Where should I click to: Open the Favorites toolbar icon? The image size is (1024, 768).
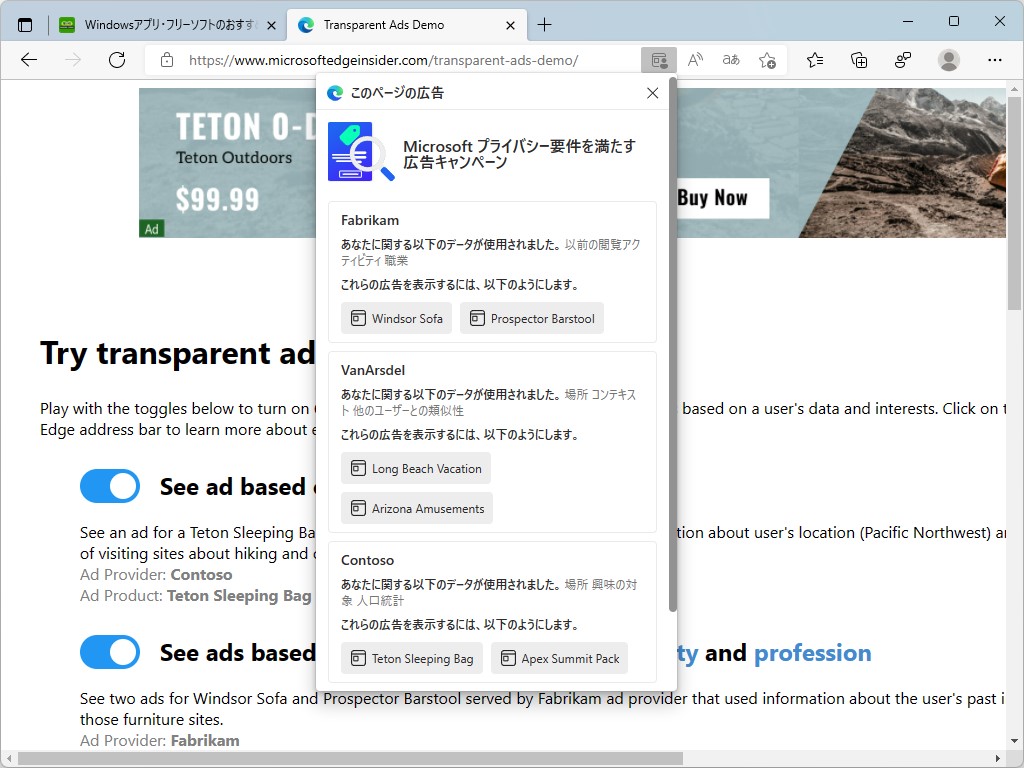click(x=815, y=60)
